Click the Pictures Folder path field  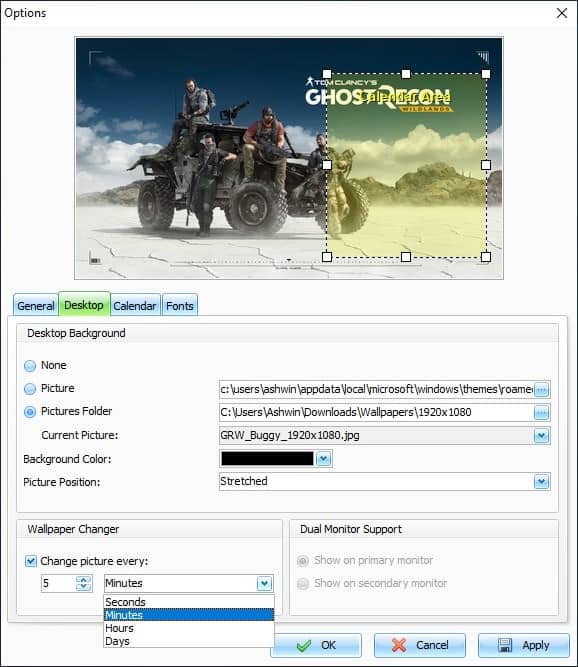(x=376, y=413)
